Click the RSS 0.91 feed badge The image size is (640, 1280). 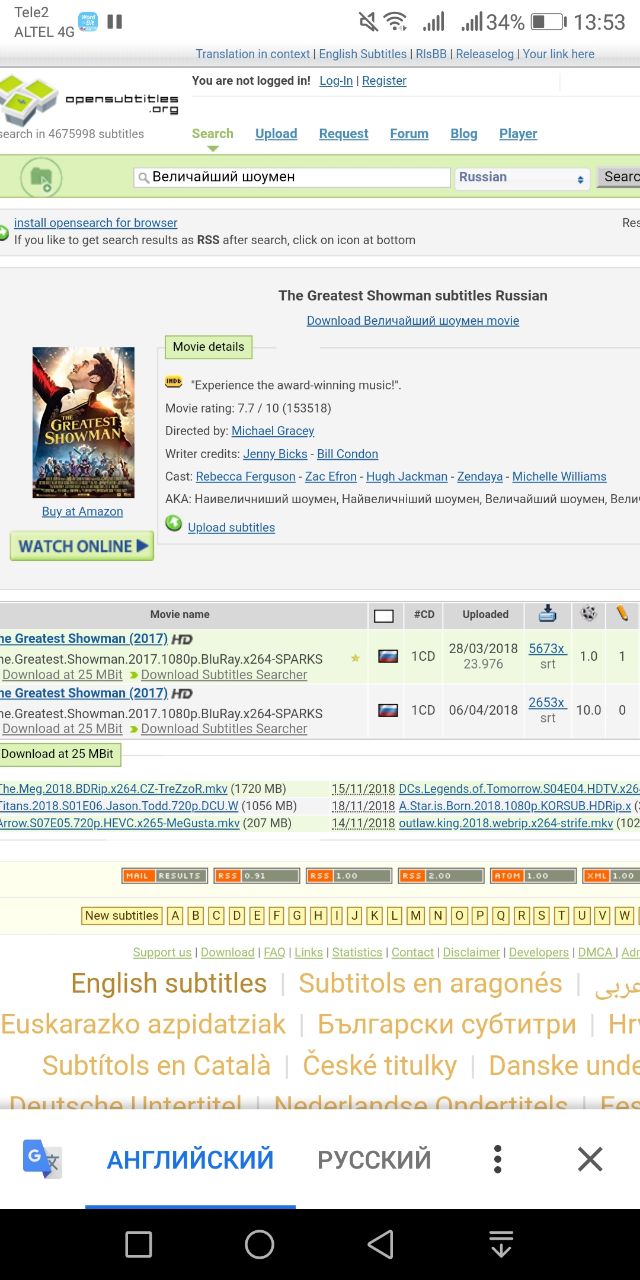coord(256,876)
